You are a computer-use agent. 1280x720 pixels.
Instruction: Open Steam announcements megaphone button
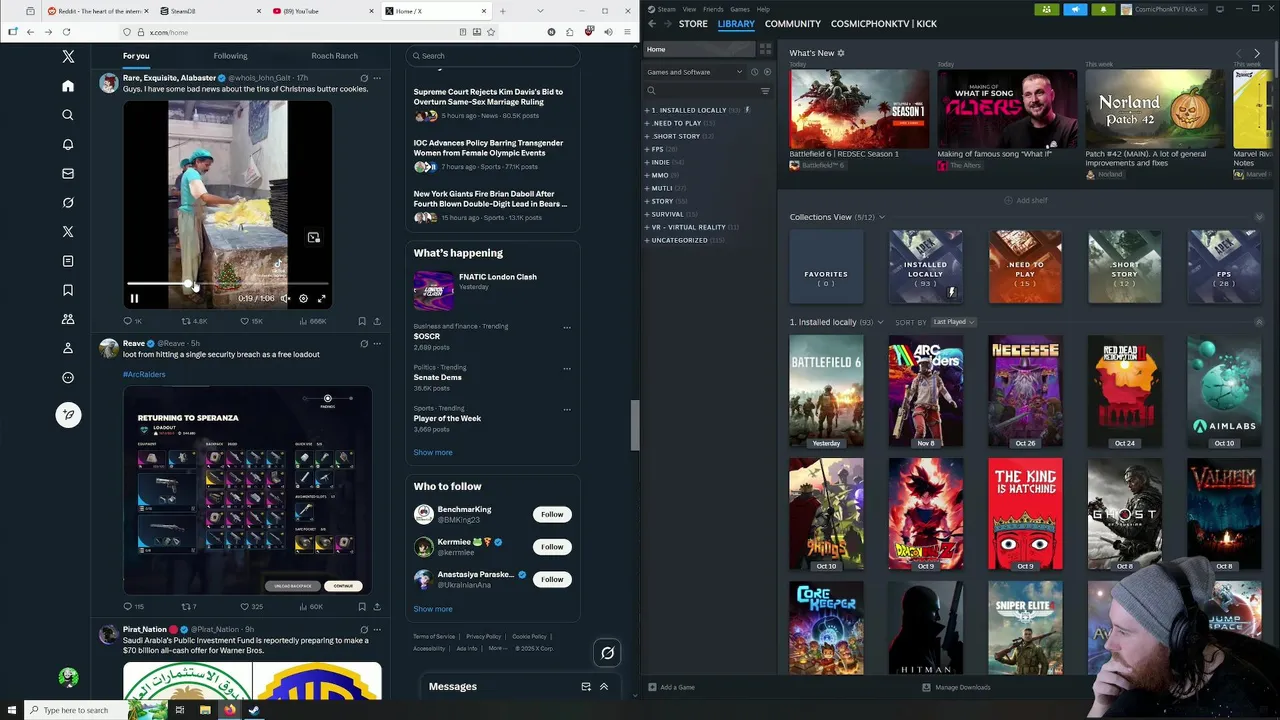point(1075,9)
